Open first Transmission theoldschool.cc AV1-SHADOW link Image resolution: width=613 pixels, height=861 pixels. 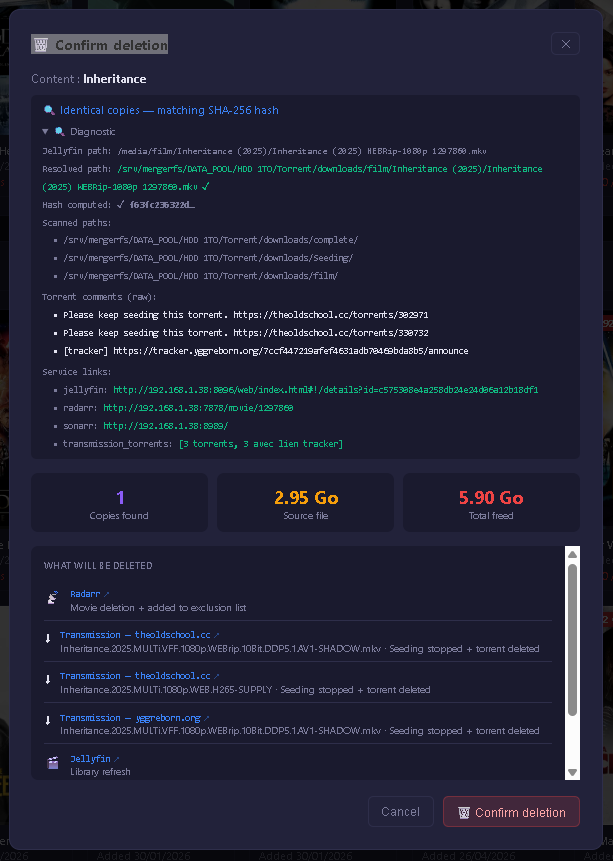pos(140,635)
